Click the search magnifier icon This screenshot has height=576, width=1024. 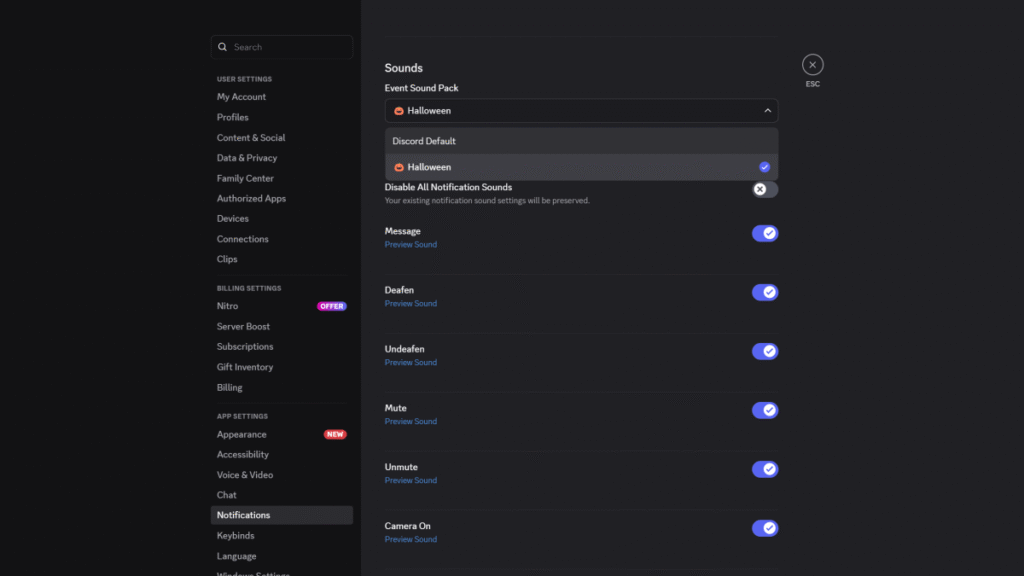tap(222, 47)
